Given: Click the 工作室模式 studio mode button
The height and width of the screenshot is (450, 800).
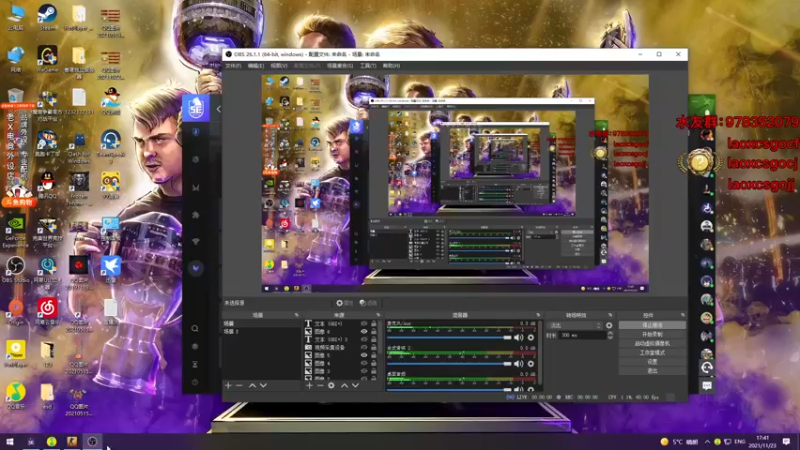Looking at the screenshot, I should [x=652, y=353].
